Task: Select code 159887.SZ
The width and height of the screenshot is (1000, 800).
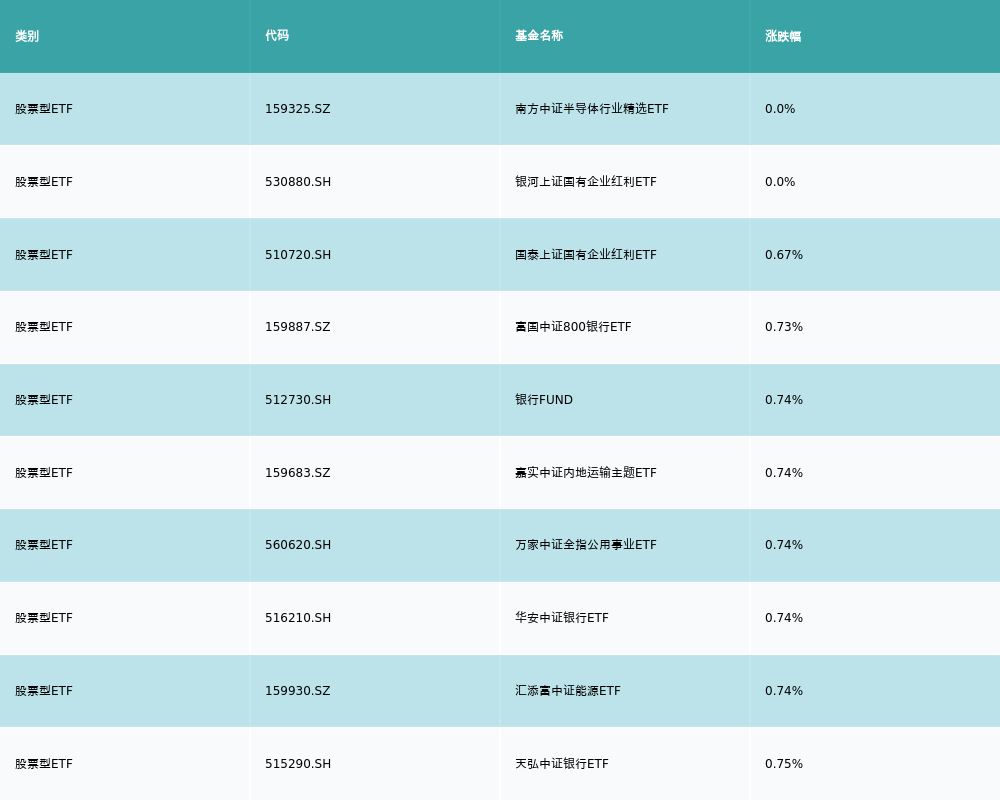Action: pos(298,327)
